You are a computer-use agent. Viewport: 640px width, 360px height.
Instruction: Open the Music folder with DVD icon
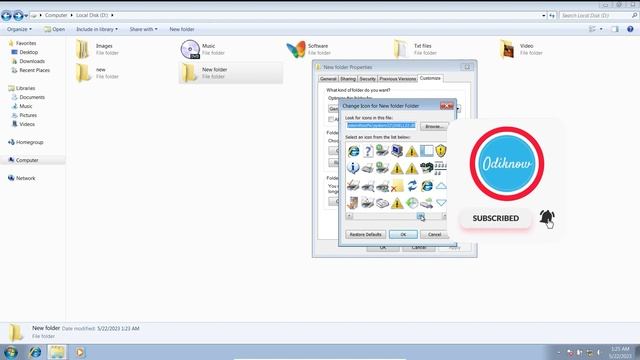[190, 49]
